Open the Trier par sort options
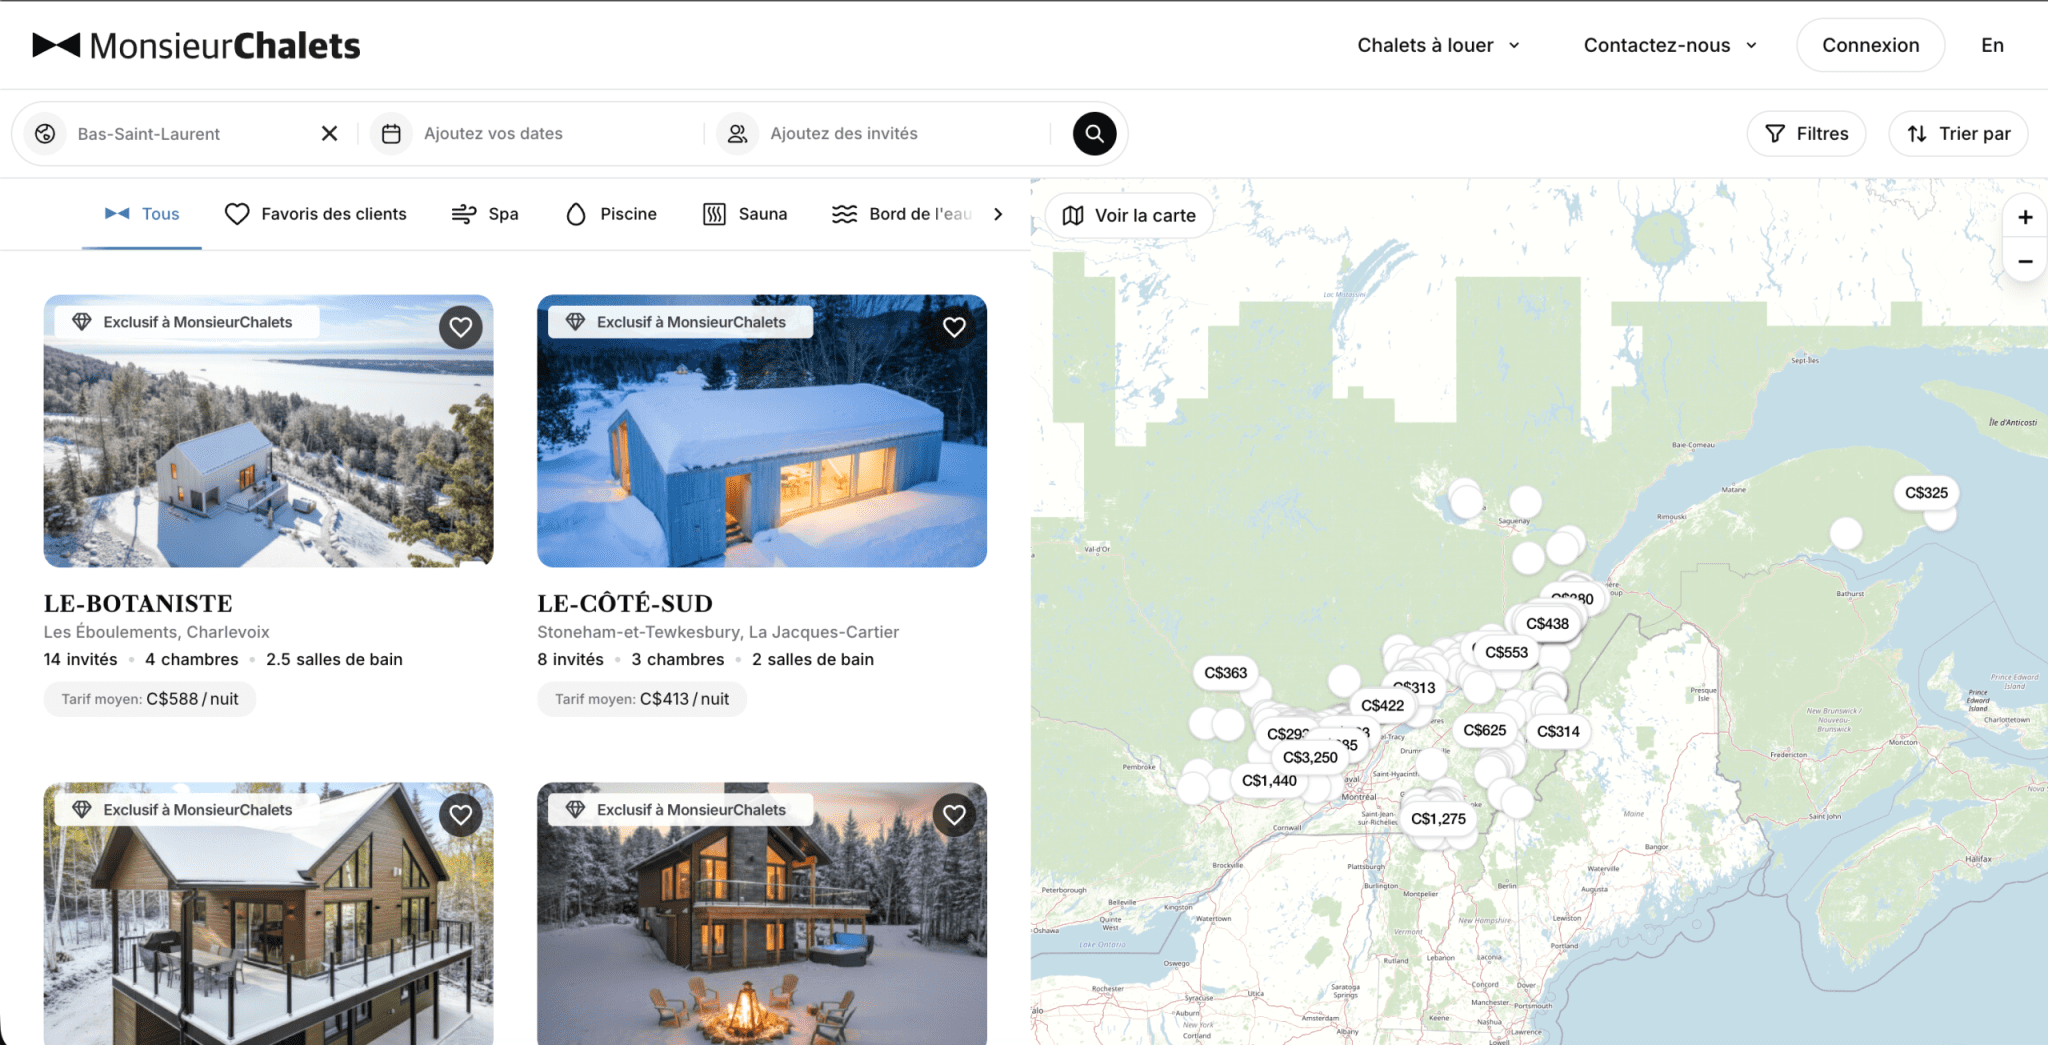 coord(1958,134)
